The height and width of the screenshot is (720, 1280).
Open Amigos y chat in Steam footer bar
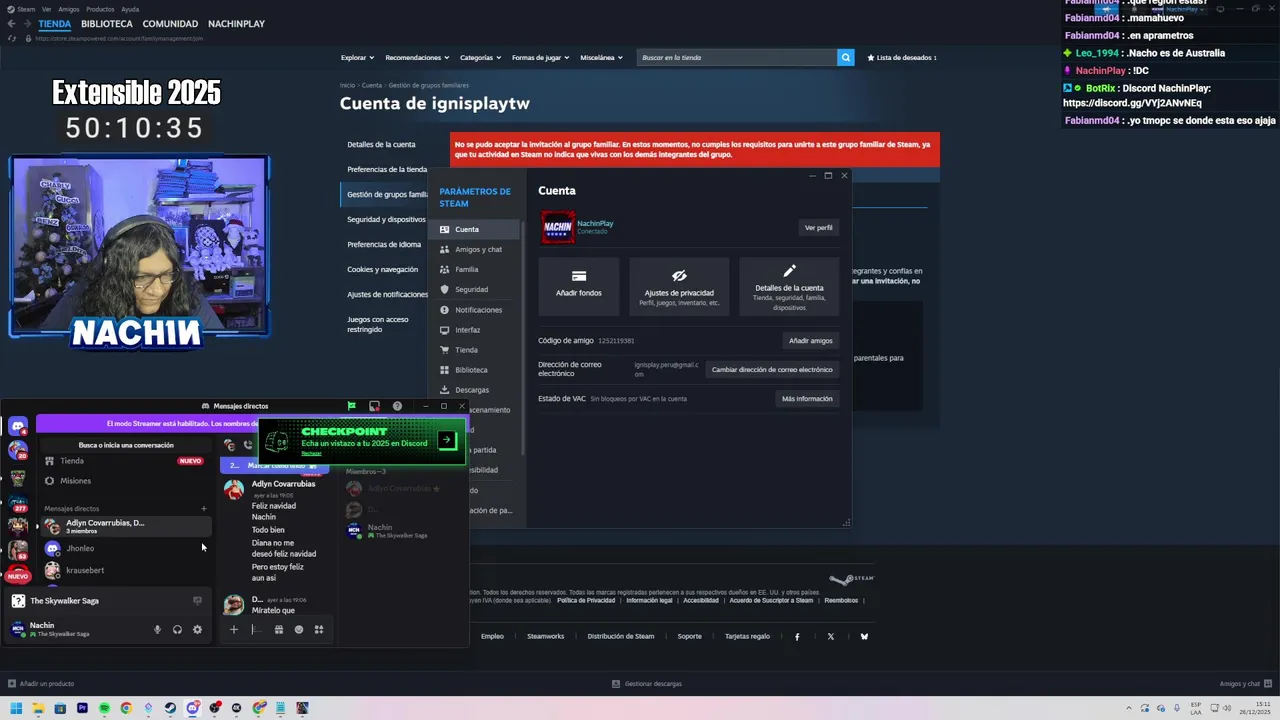click(x=1245, y=684)
